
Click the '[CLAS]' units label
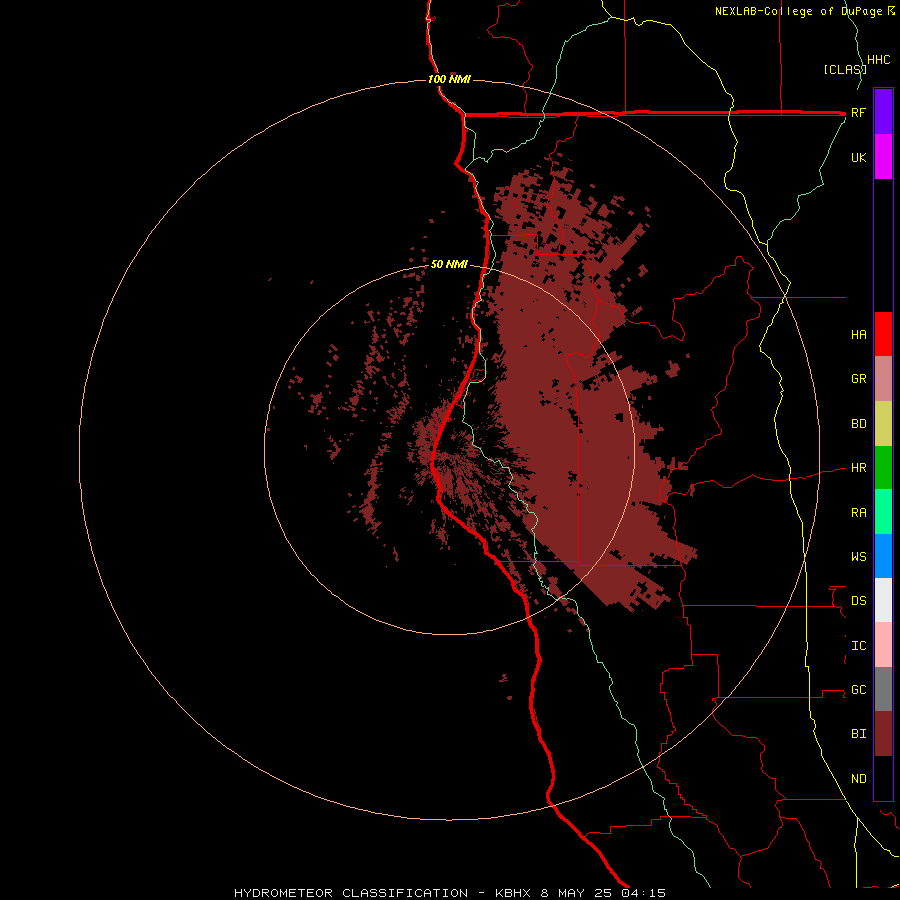pyautogui.click(x=845, y=69)
